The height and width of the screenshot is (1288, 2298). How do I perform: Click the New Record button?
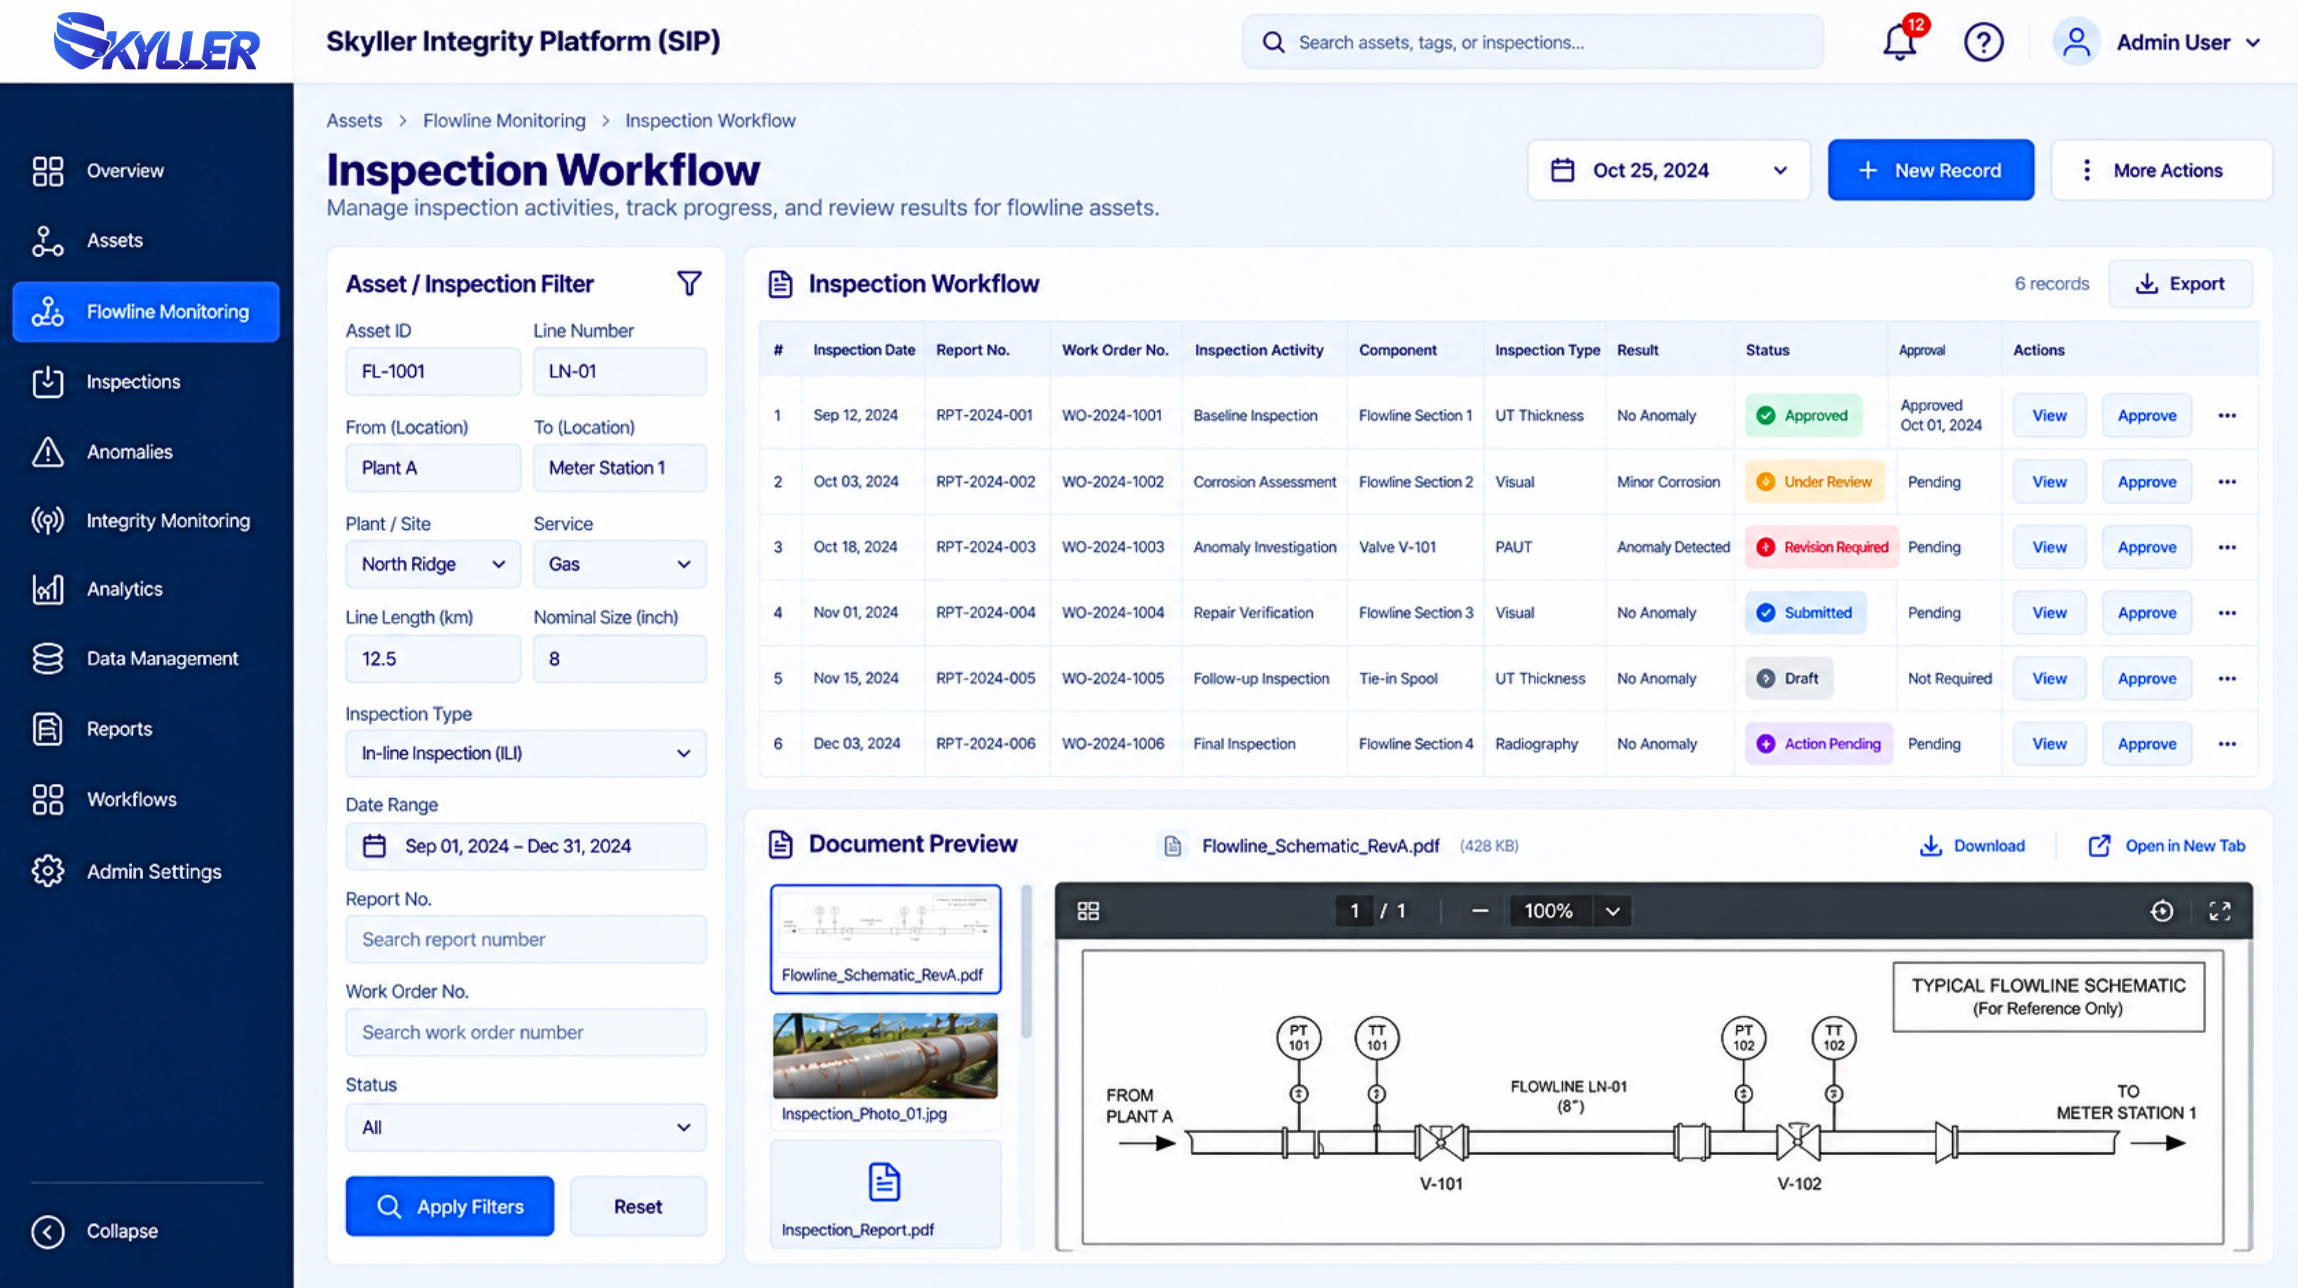(1930, 170)
